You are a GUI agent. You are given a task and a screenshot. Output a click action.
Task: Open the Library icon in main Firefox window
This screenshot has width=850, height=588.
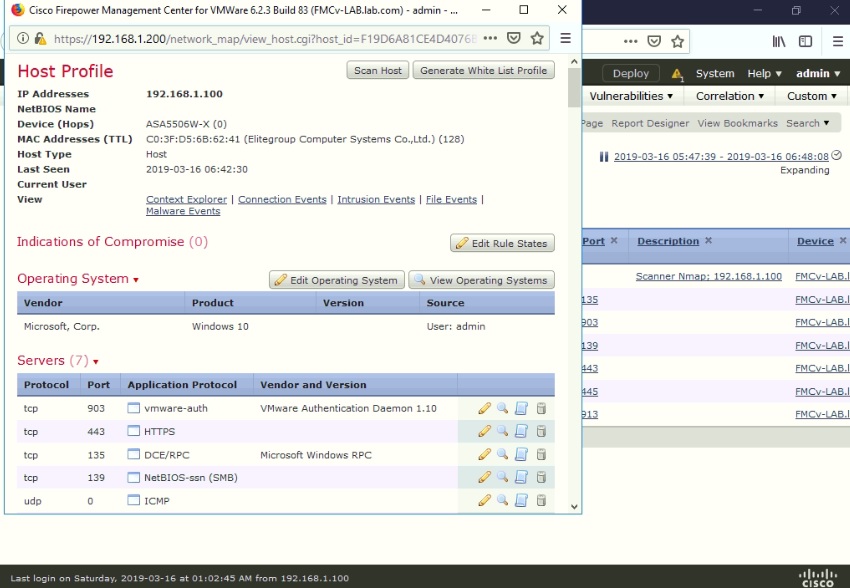[x=778, y=41]
